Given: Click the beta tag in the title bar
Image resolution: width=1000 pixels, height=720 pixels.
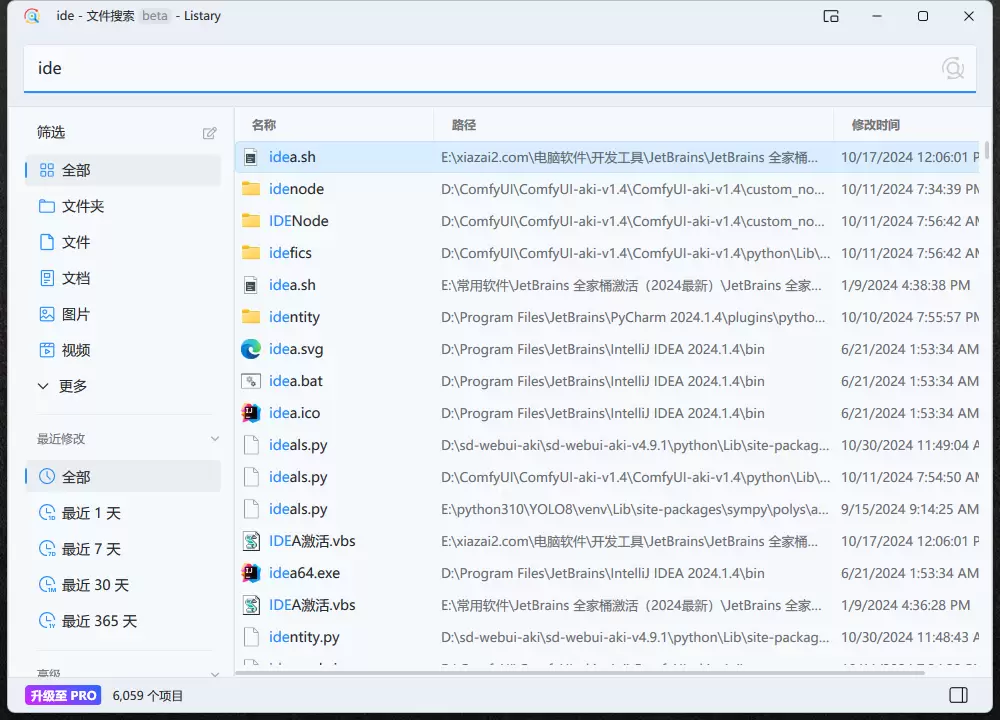Looking at the screenshot, I should point(155,16).
